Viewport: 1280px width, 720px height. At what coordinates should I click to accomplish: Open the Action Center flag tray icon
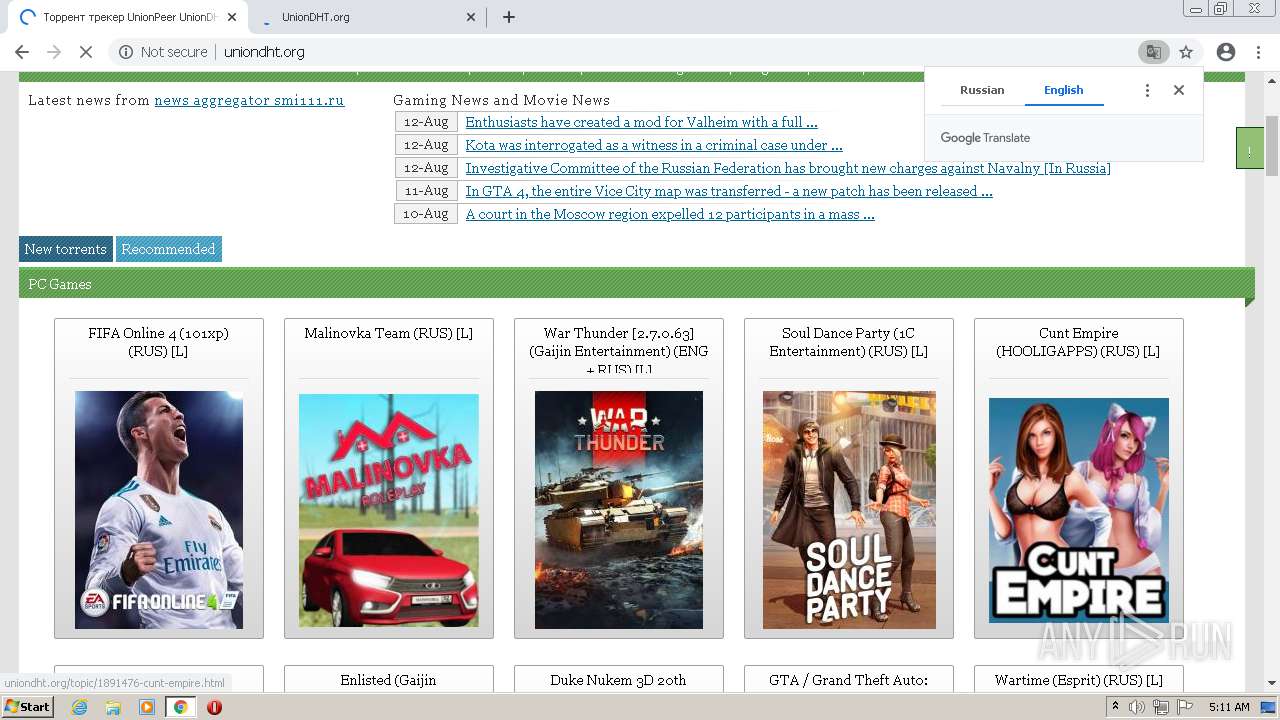pyautogui.click(x=1185, y=707)
